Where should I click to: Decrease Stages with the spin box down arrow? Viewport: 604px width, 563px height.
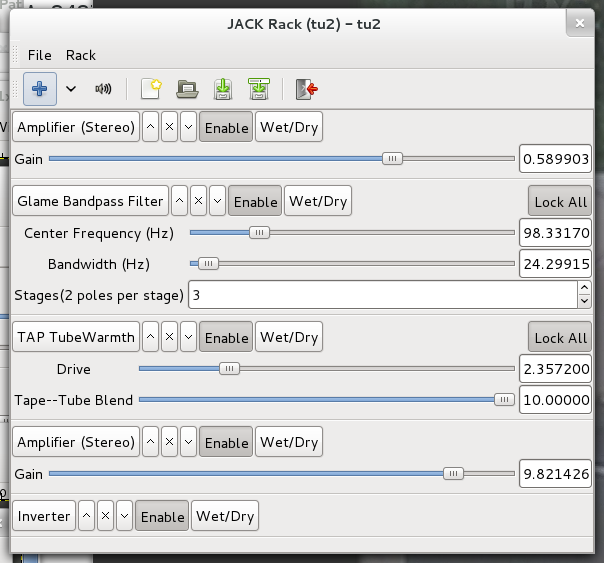click(x=584, y=301)
